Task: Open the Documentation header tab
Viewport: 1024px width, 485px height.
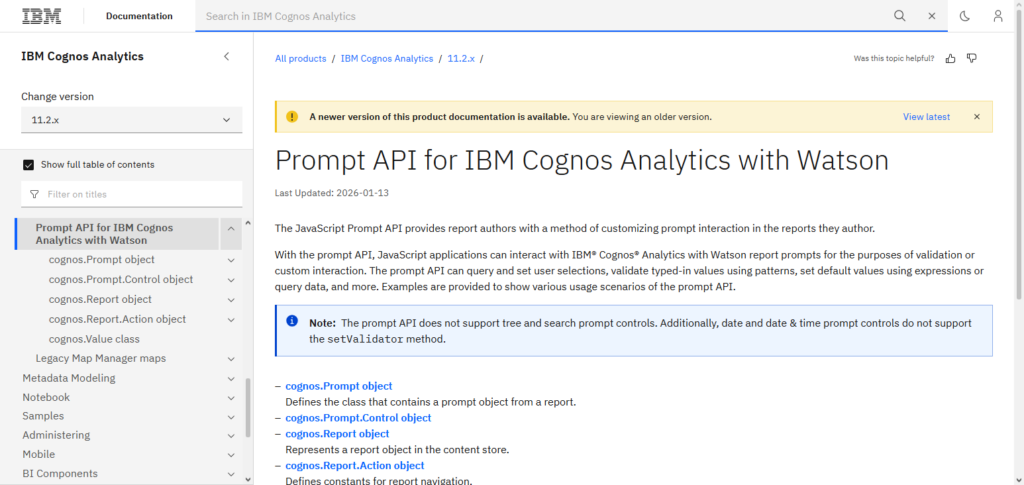Action: click(140, 16)
